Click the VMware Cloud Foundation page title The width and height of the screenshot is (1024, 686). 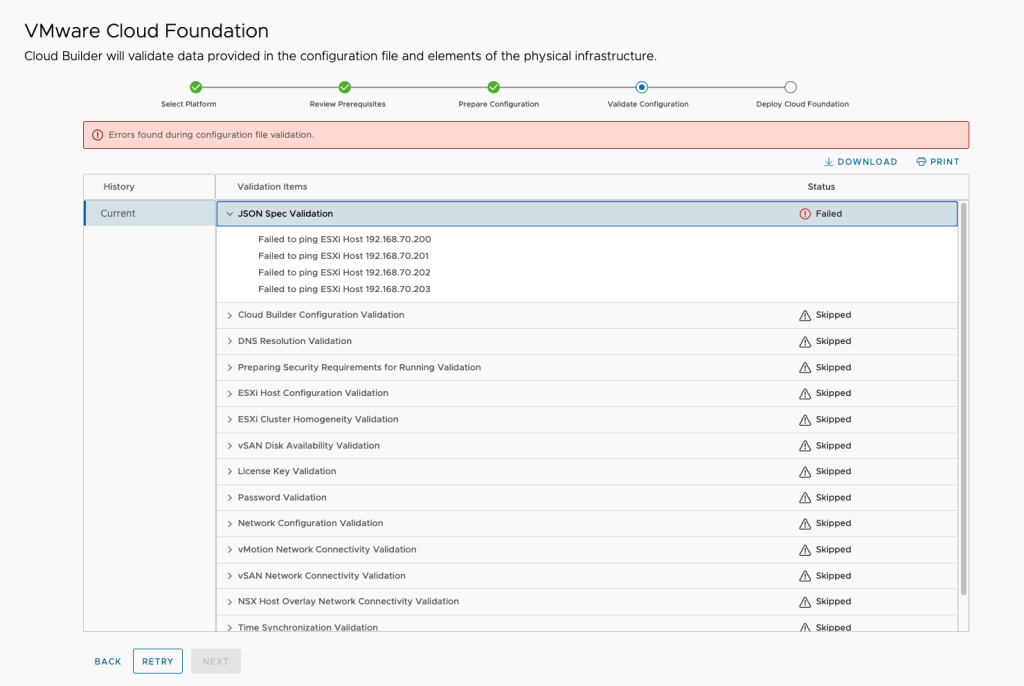pos(146,31)
